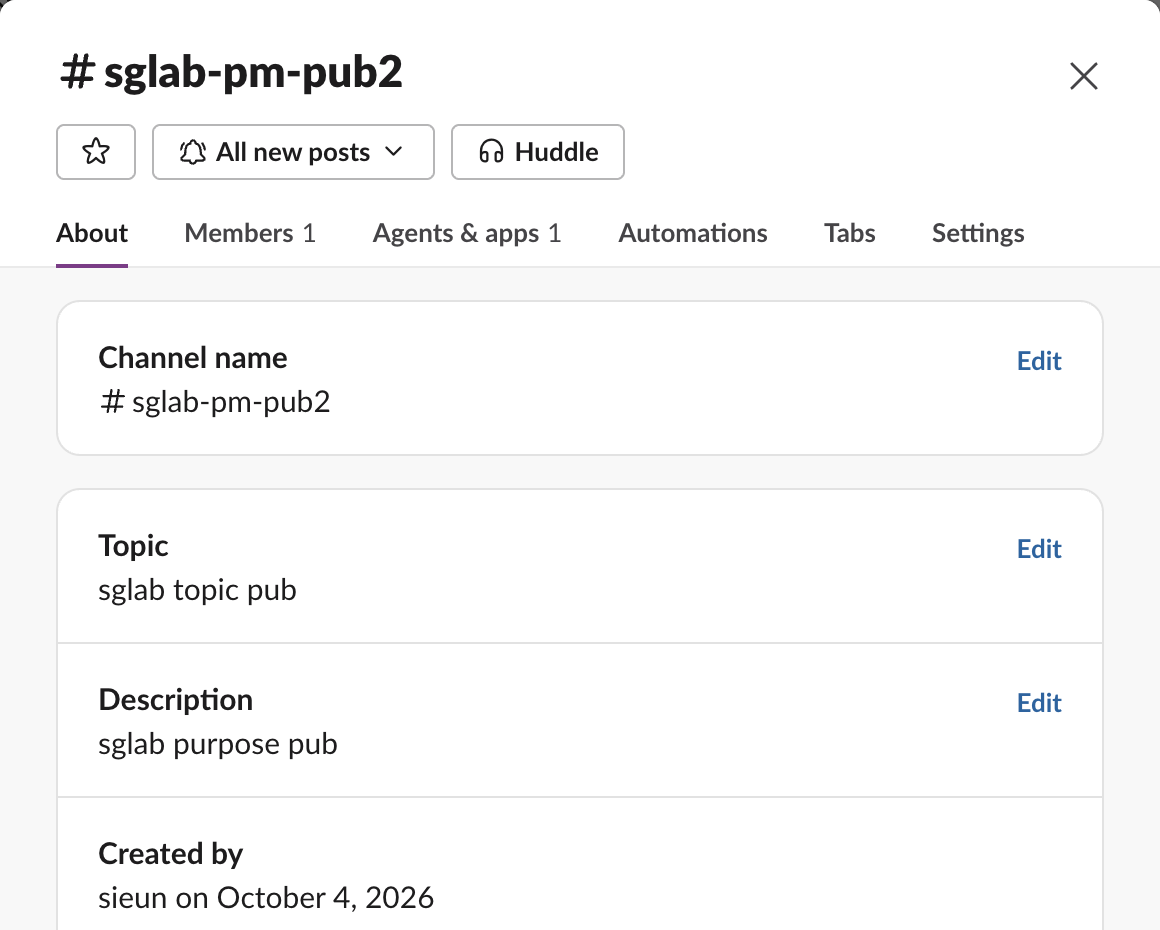Switch to the Members tab
The height and width of the screenshot is (930, 1160).
point(250,233)
